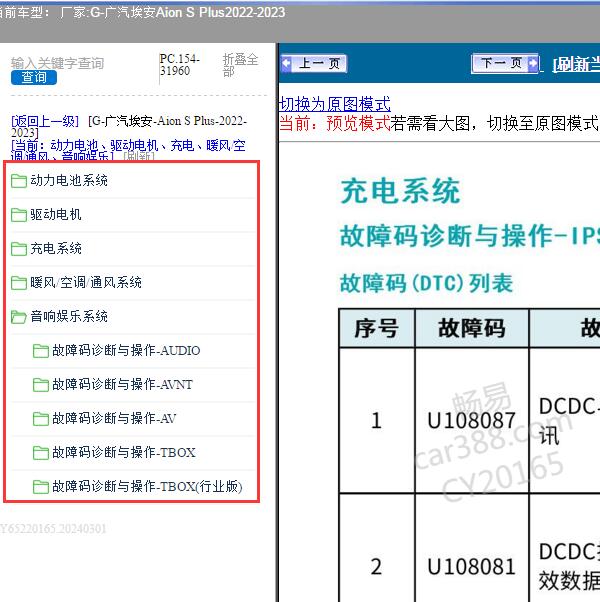This screenshot has width=600, height=602.
Task: Open 故障码诊断与操作-AVNT
Action: coord(122,384)
